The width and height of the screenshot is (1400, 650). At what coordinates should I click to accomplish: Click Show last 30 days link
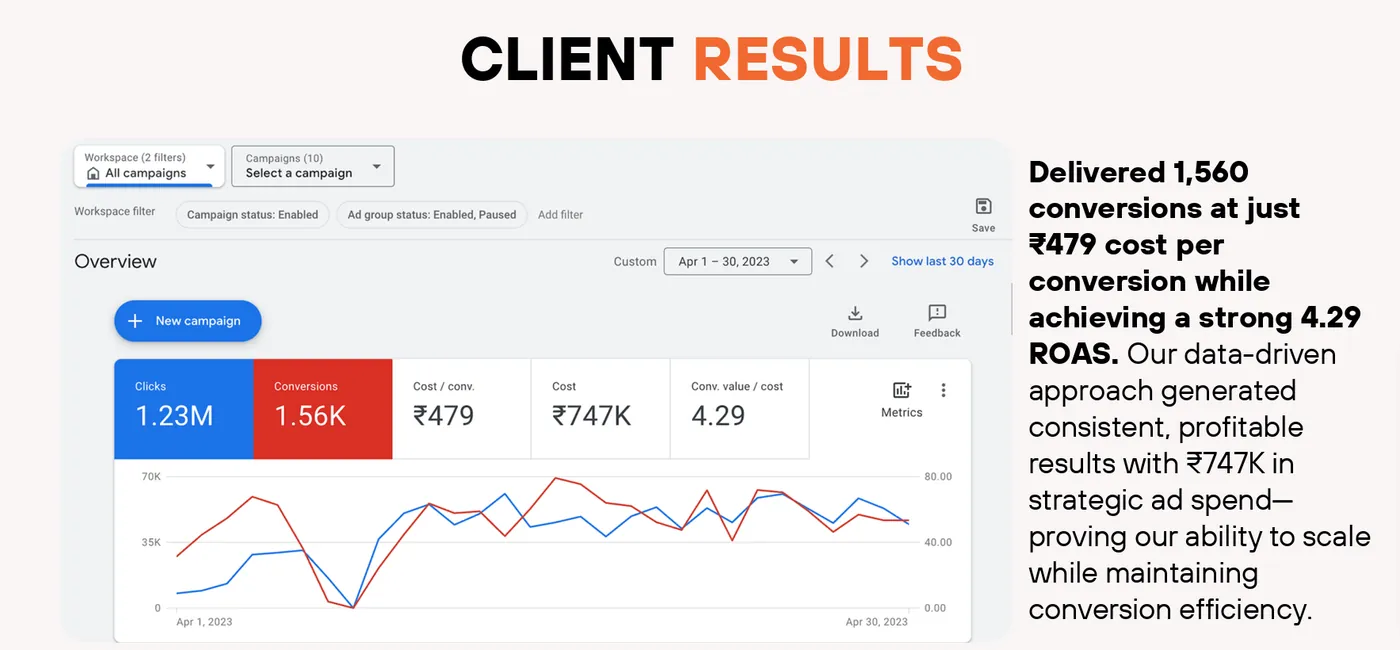click(942, 261)
